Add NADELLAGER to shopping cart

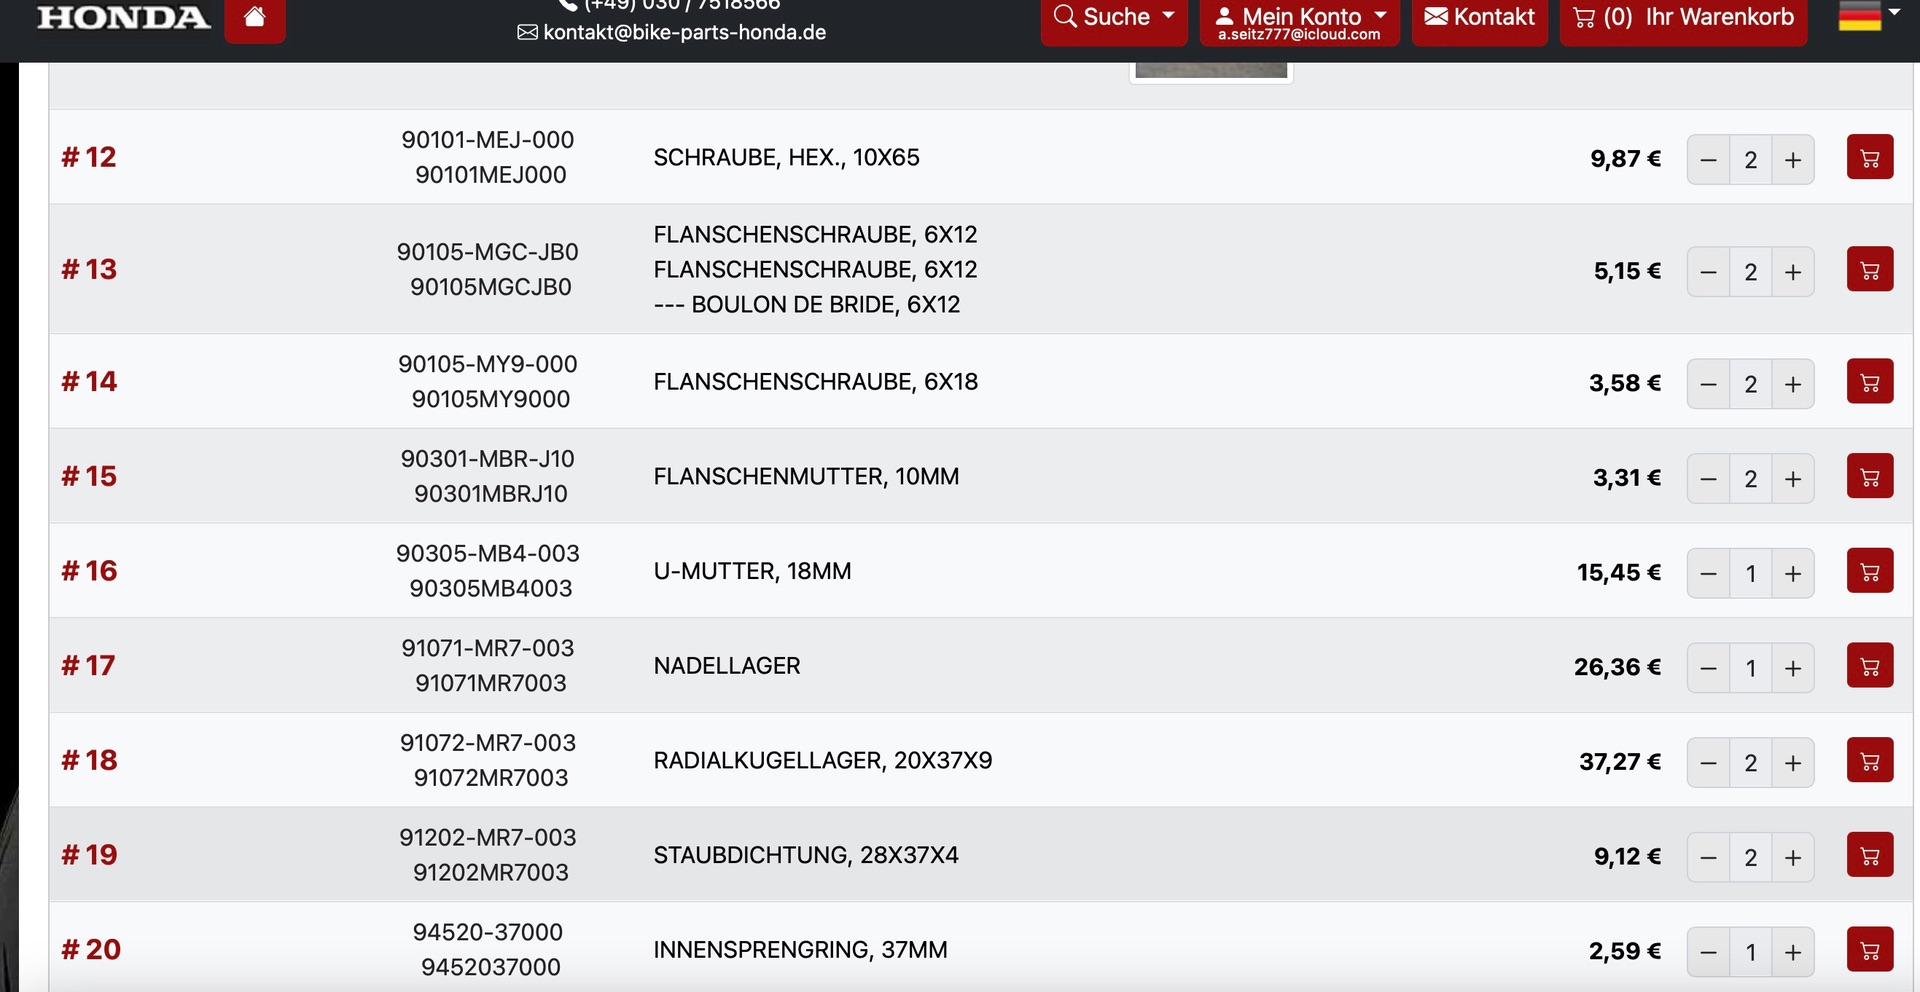1869,666
